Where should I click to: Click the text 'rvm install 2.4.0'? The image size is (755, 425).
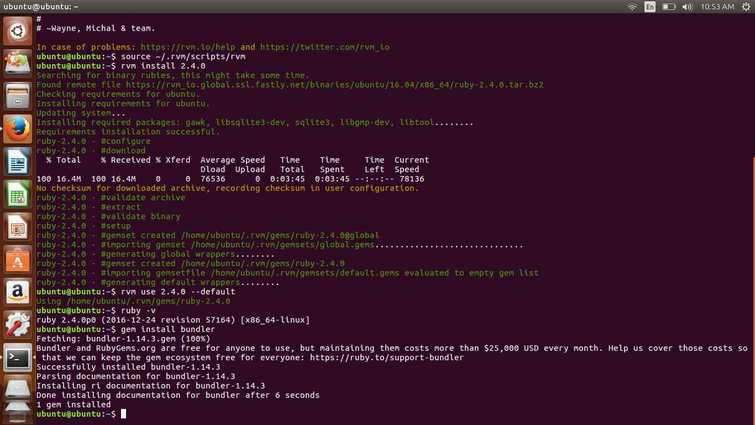[x=163, y=66]
